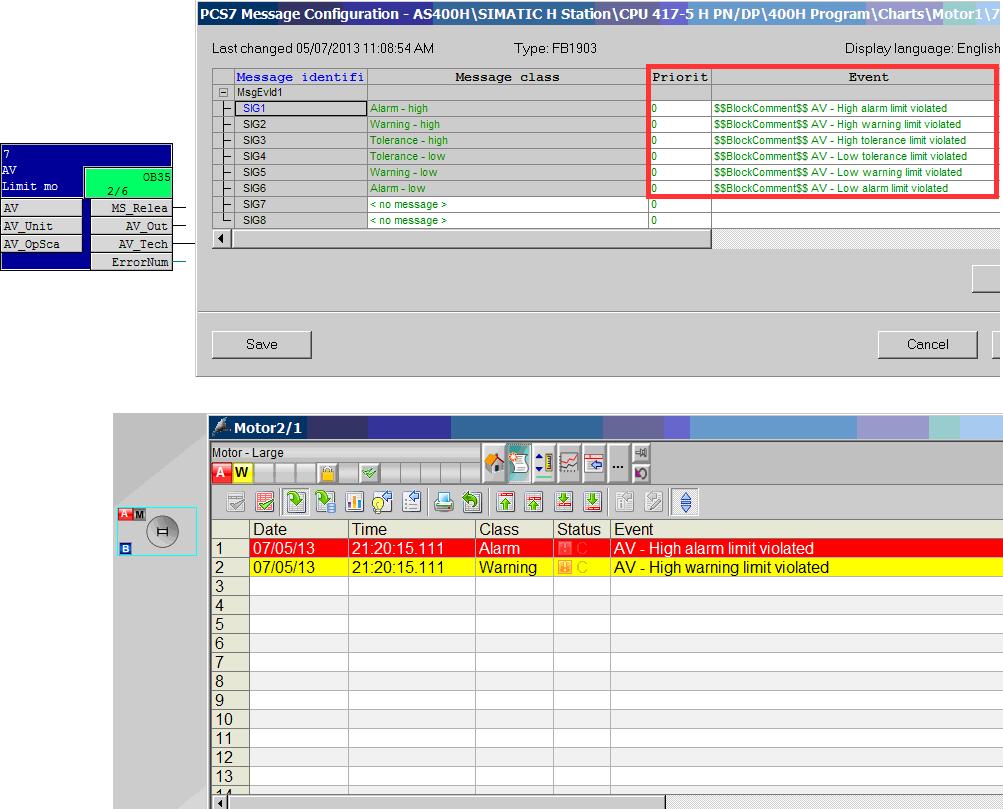
Task: Open the info text lightbulb icon
Action: pos(382,502)
